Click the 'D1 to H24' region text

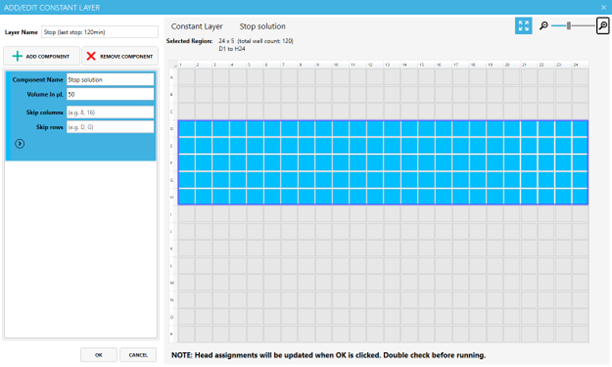click(232, 49)
